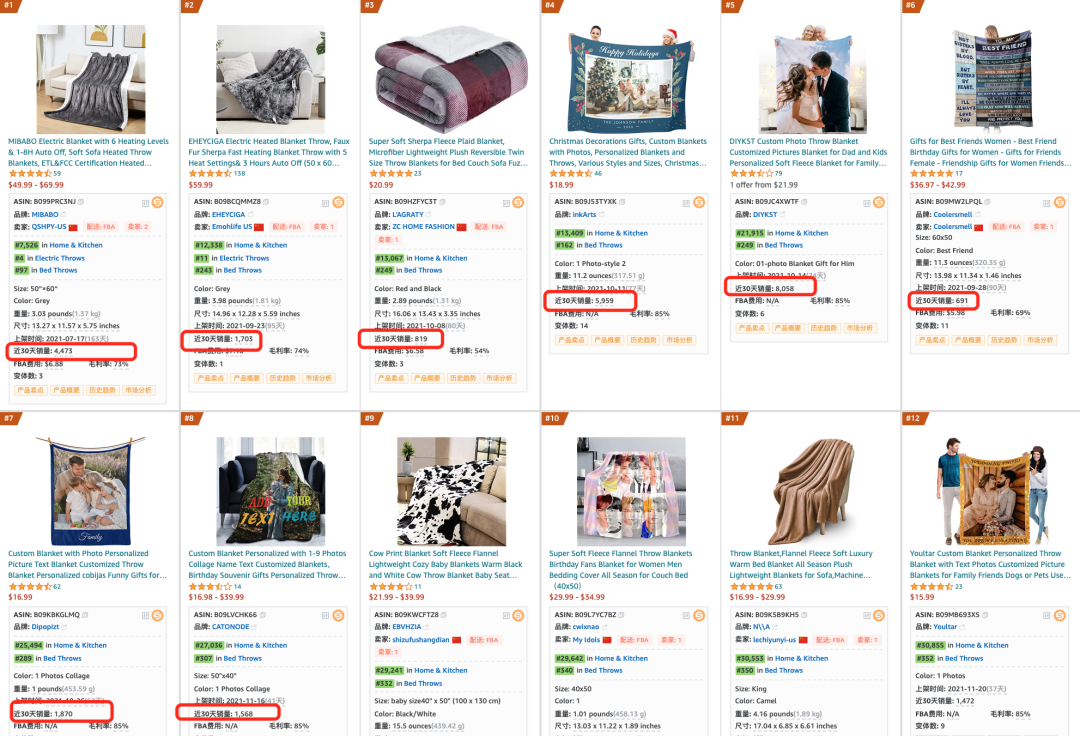
Task: Click the orange S logo on the Dipopizt card
Action: 158,616
